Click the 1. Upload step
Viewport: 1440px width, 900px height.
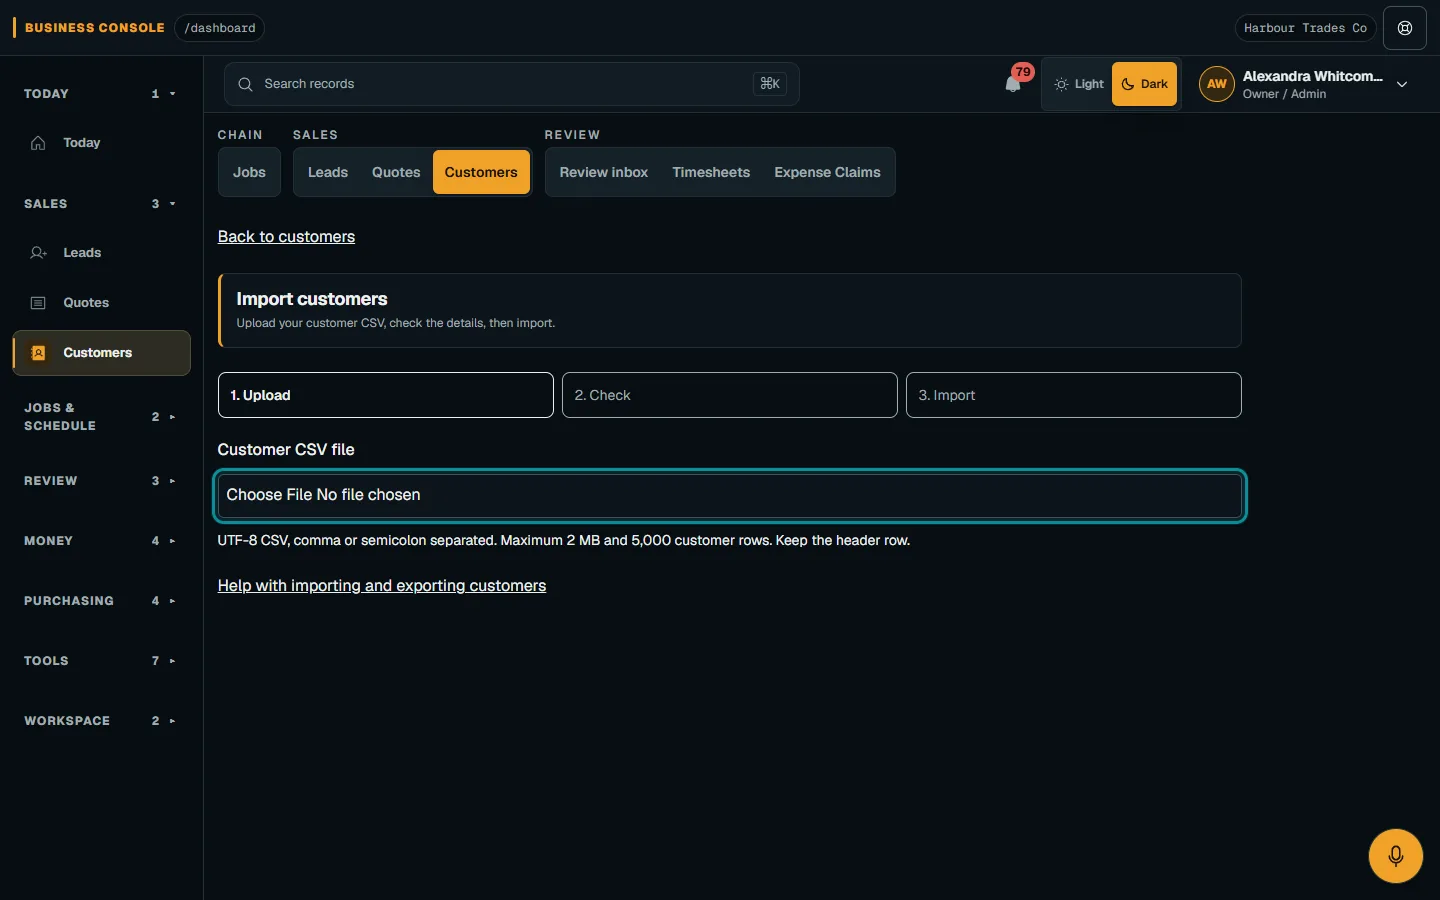[x=386, y=395]
